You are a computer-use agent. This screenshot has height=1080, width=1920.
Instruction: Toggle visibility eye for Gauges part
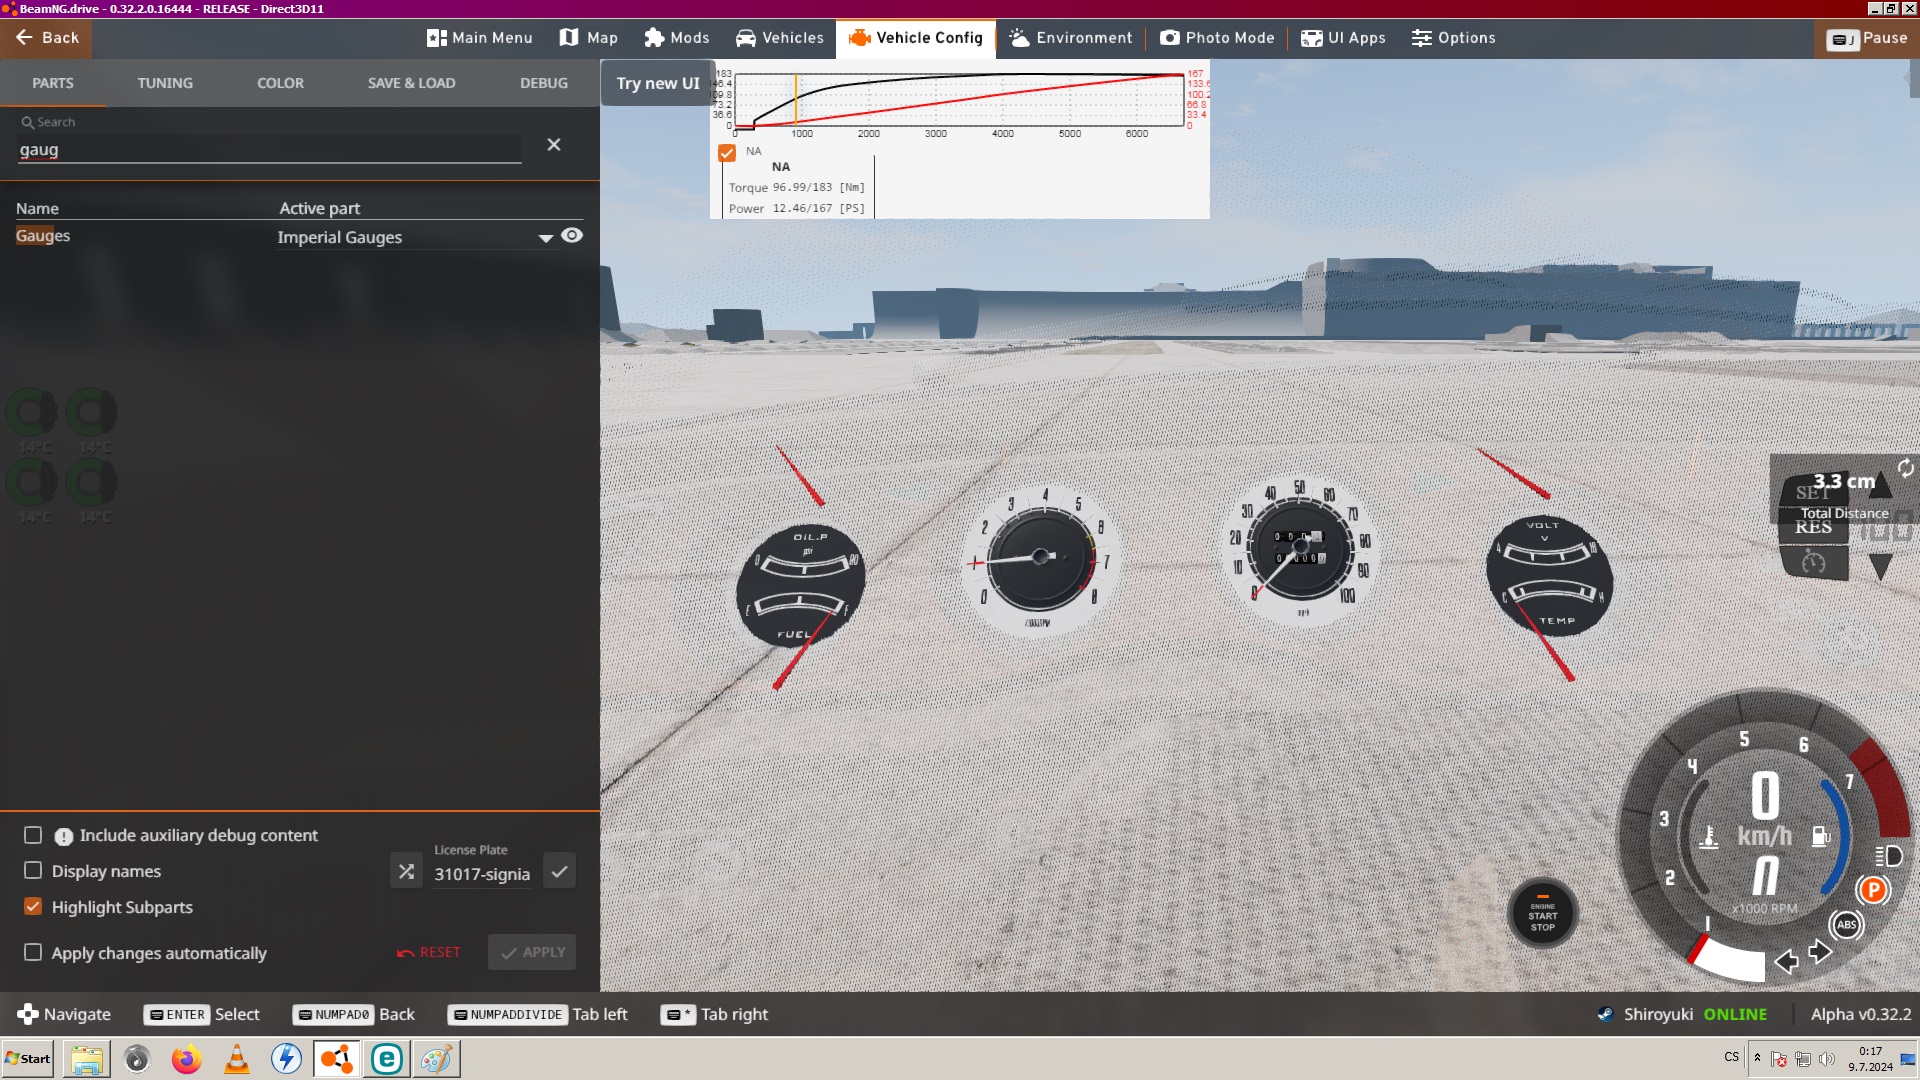click(572, 236)
